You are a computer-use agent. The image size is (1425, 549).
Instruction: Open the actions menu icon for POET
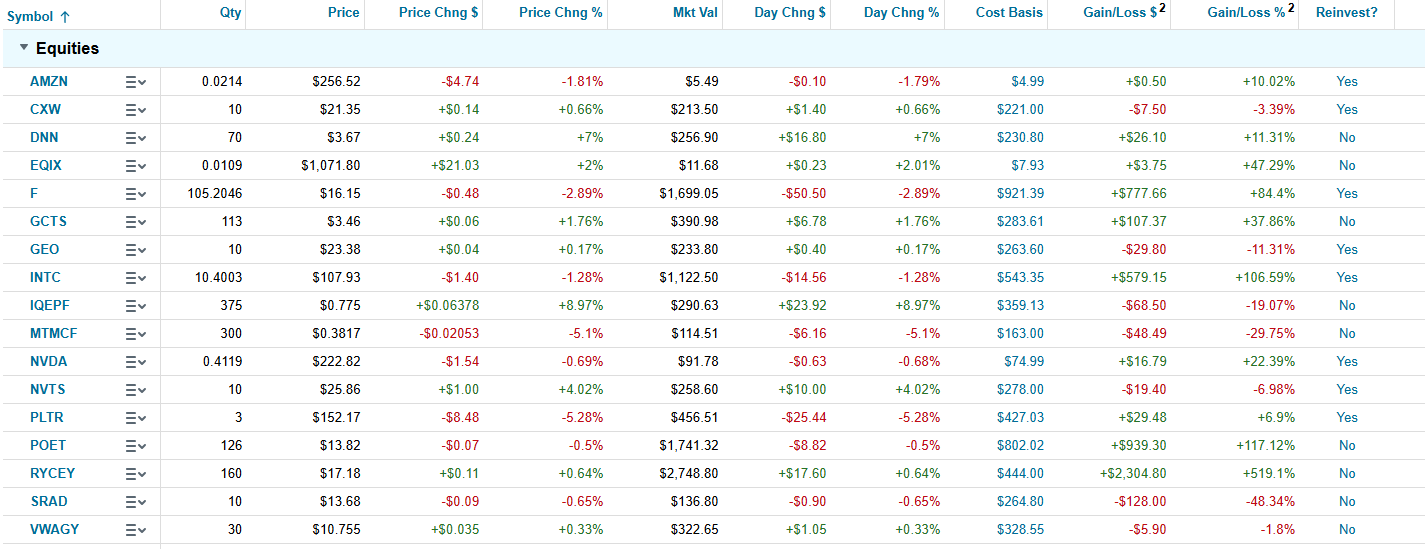136,446
